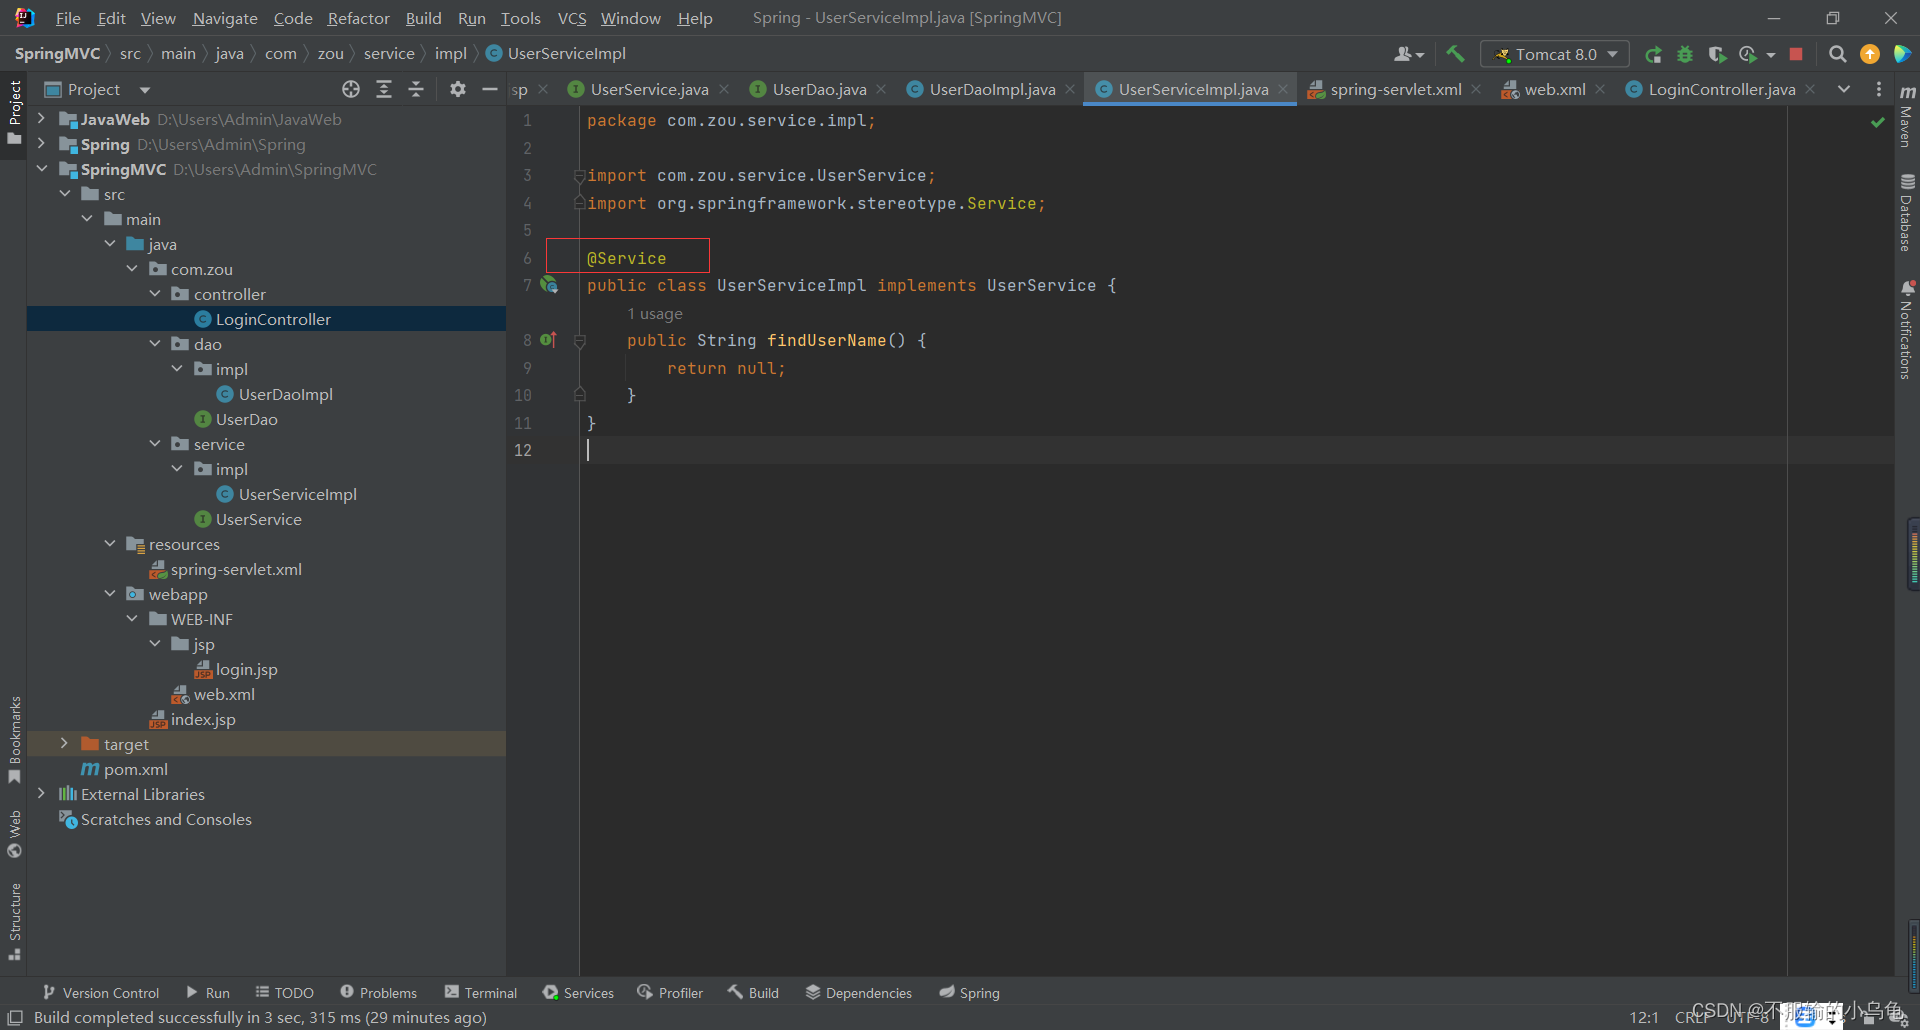1920x1030 pixels.
Task: Click the green inspection checkmark
Action: click(x=1877, y=122)
